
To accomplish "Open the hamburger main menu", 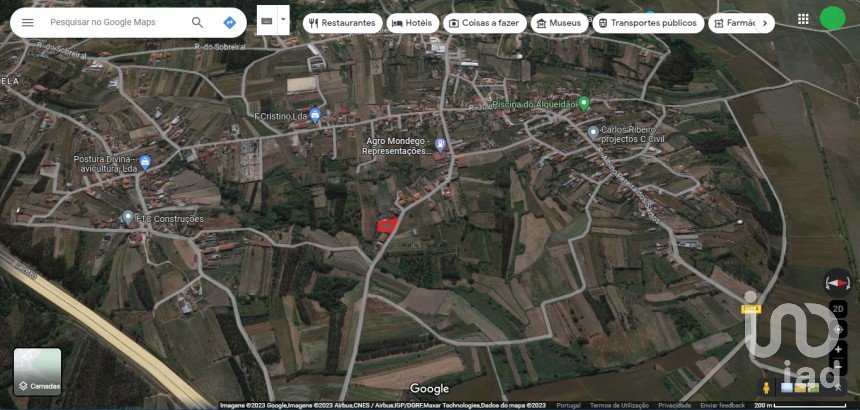I will point(27,22).
